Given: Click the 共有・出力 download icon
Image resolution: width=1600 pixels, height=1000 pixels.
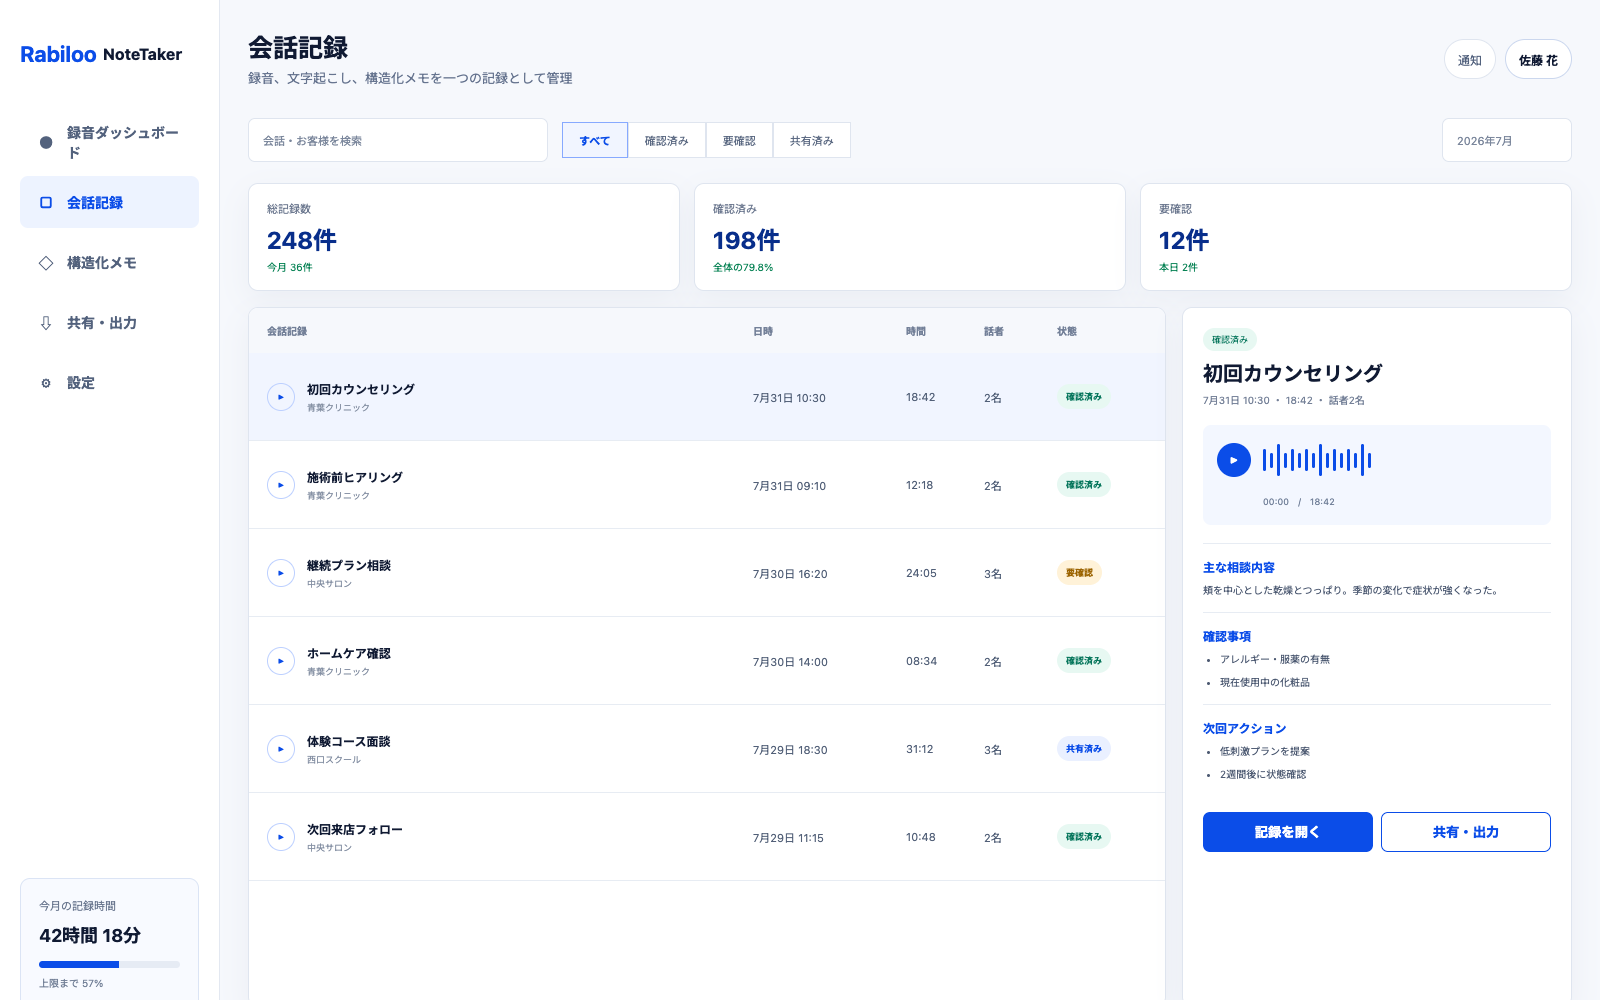Looking at the screenshot, I should click(x=46, y=323).
